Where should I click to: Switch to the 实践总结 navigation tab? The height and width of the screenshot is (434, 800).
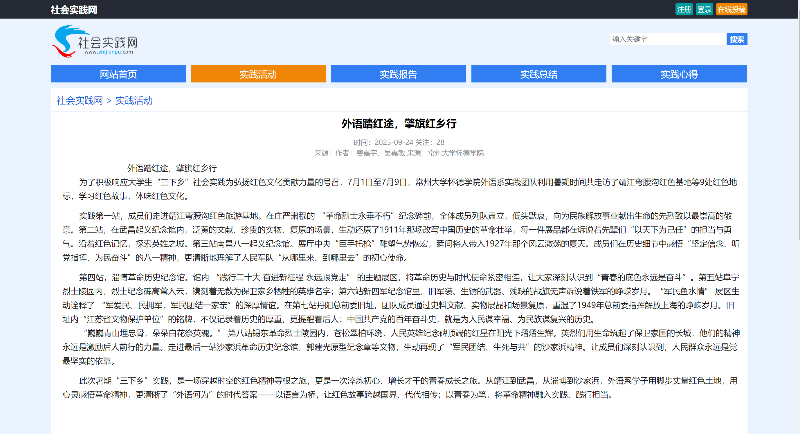[539, 74]
